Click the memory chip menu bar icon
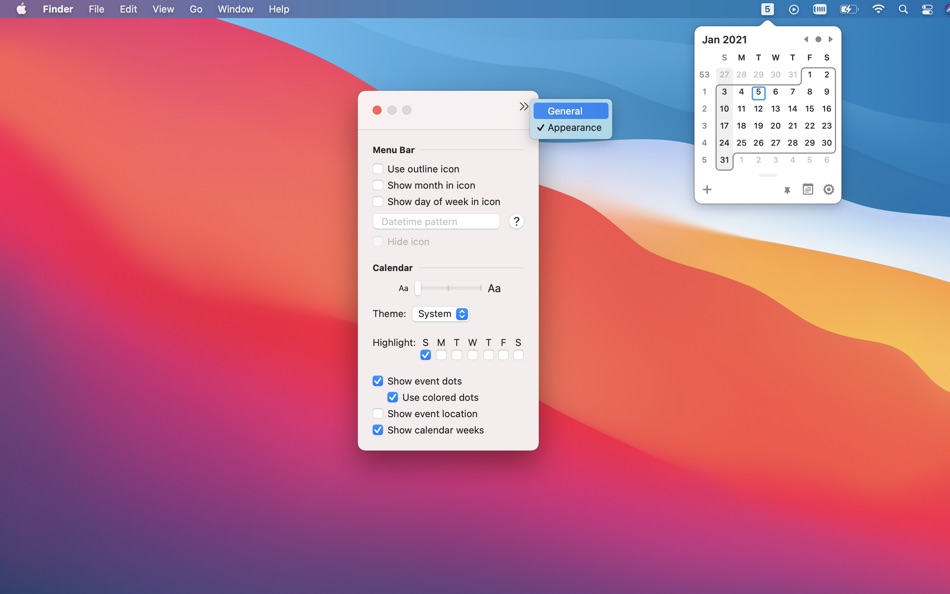950x594 pixels. 820,9
